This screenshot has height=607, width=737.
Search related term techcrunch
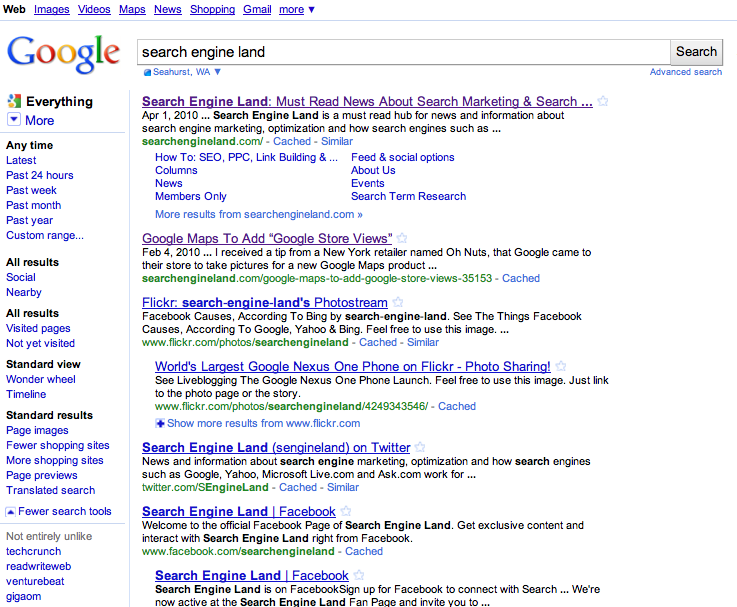34,551
